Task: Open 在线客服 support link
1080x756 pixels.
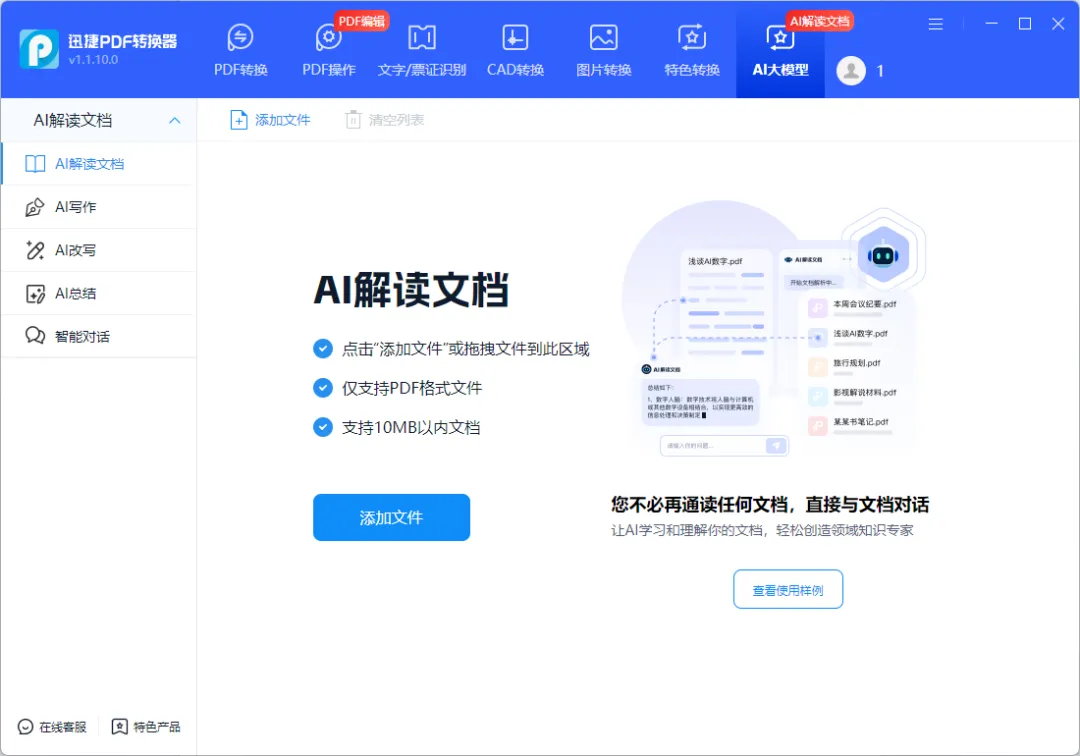Action: pyautogui.click(x=52, y=727)
